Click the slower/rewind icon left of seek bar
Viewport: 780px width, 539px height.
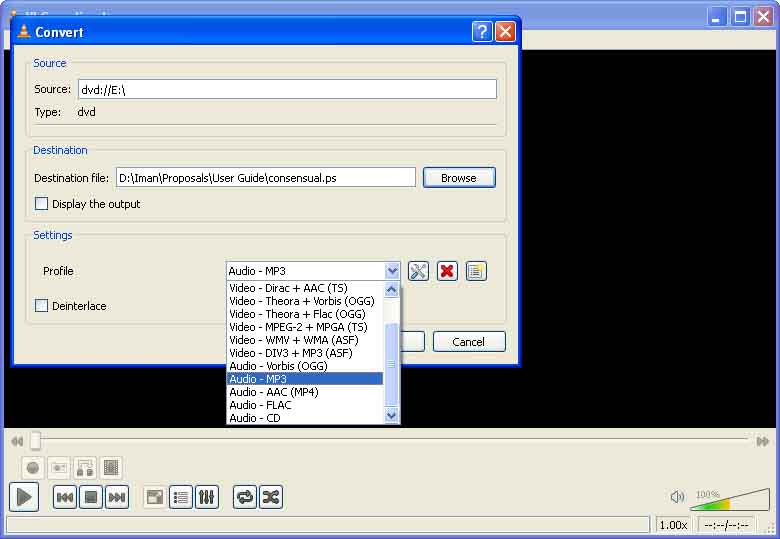click(17, 442)
